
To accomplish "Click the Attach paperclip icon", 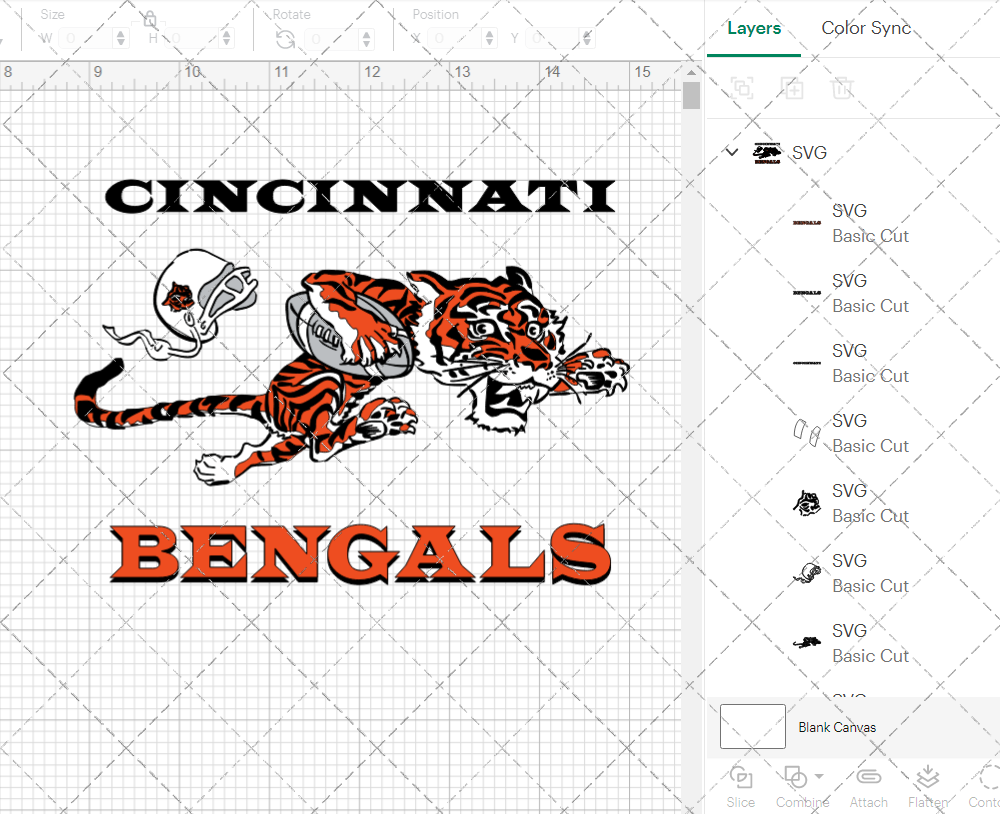I will coord(868,778).
